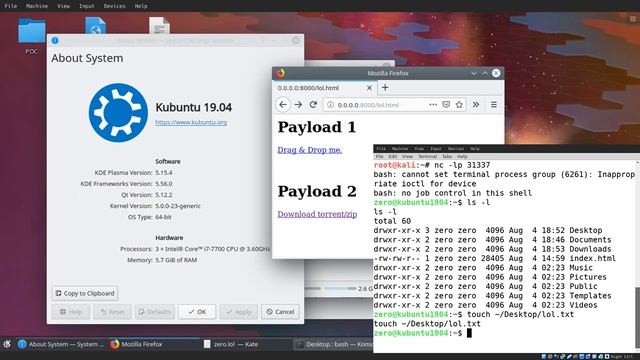Click the Payload 2 heading
The height and width of the screenshot is (360, 640).
(x=317, y=191)
